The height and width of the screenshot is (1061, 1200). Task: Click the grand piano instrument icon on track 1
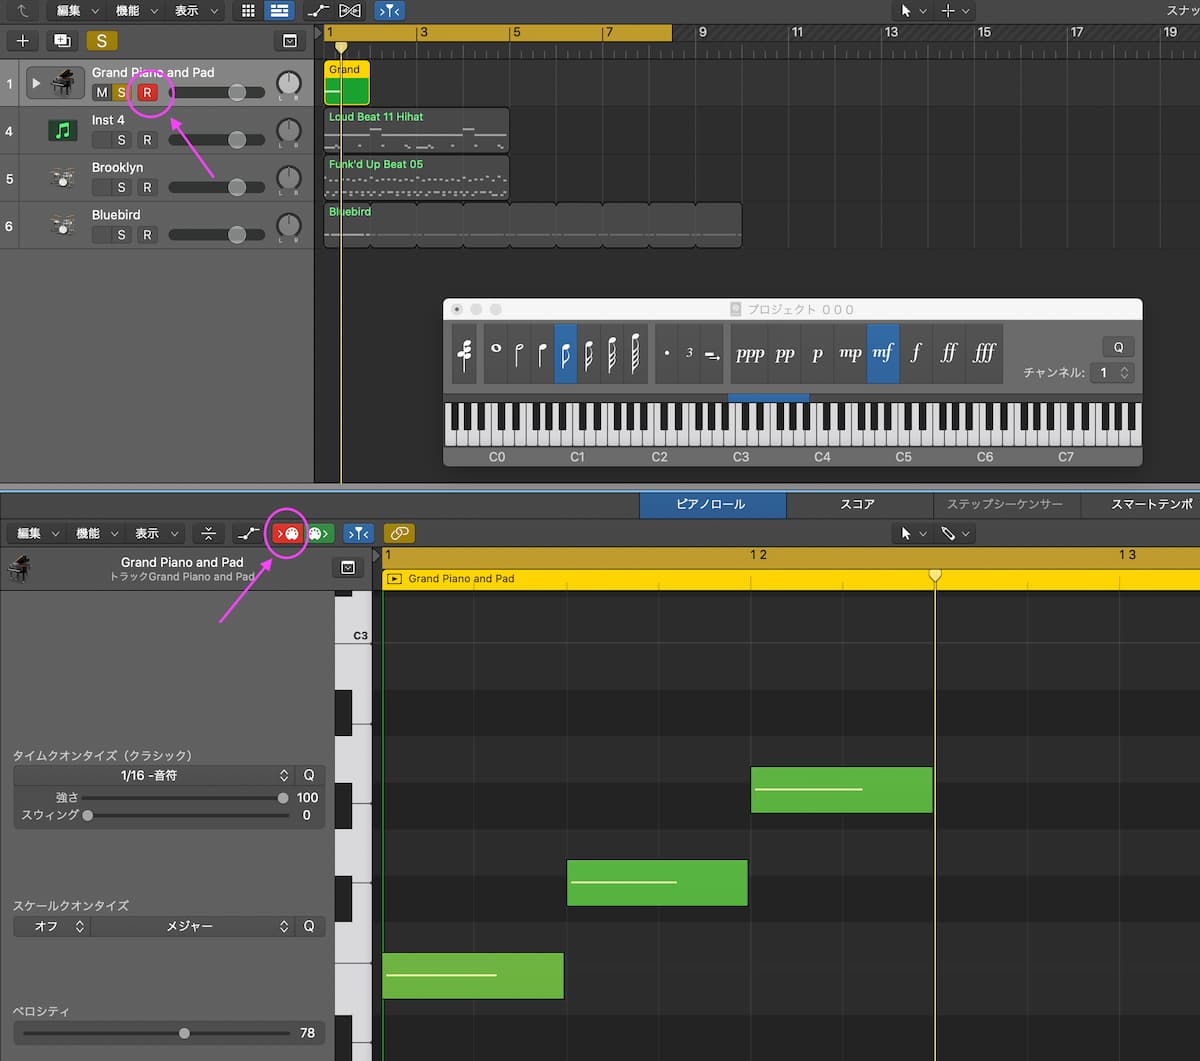coord(66,83)
